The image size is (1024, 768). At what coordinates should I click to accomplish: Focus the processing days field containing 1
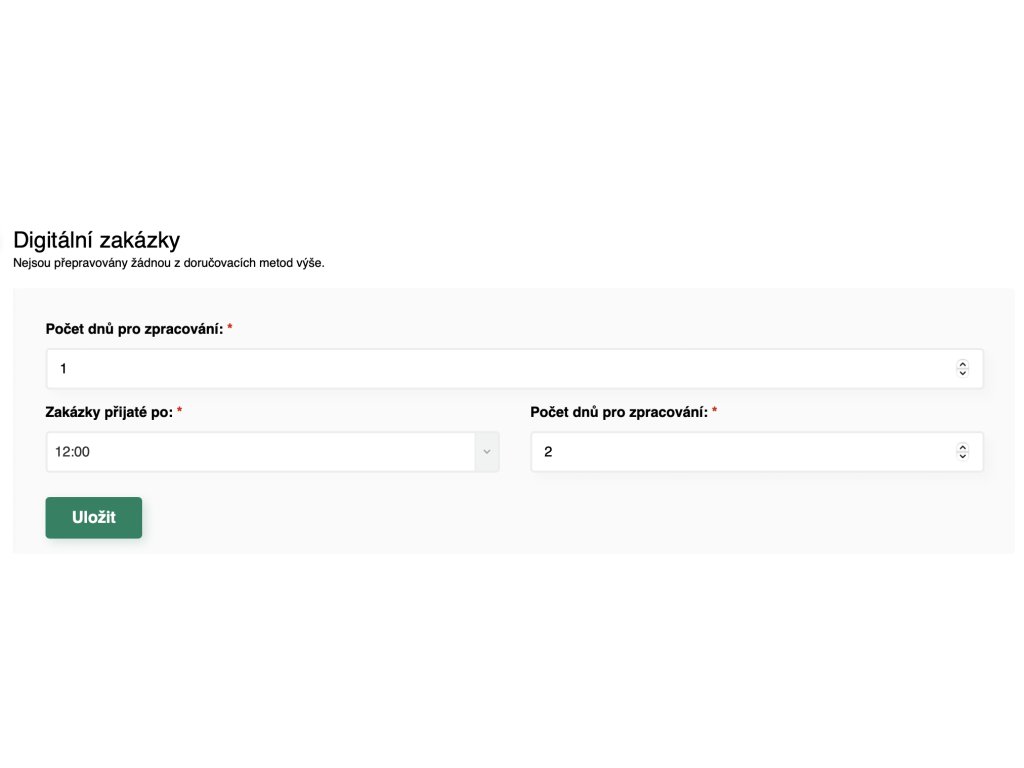pos(515,368)
